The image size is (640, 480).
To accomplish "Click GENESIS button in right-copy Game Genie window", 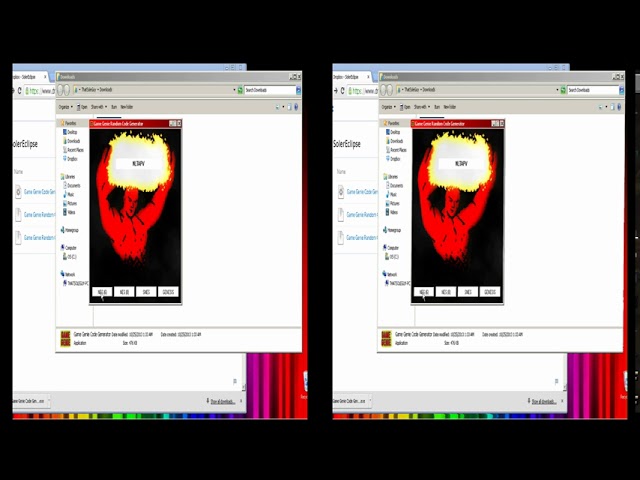I will [x=490, y=292].
